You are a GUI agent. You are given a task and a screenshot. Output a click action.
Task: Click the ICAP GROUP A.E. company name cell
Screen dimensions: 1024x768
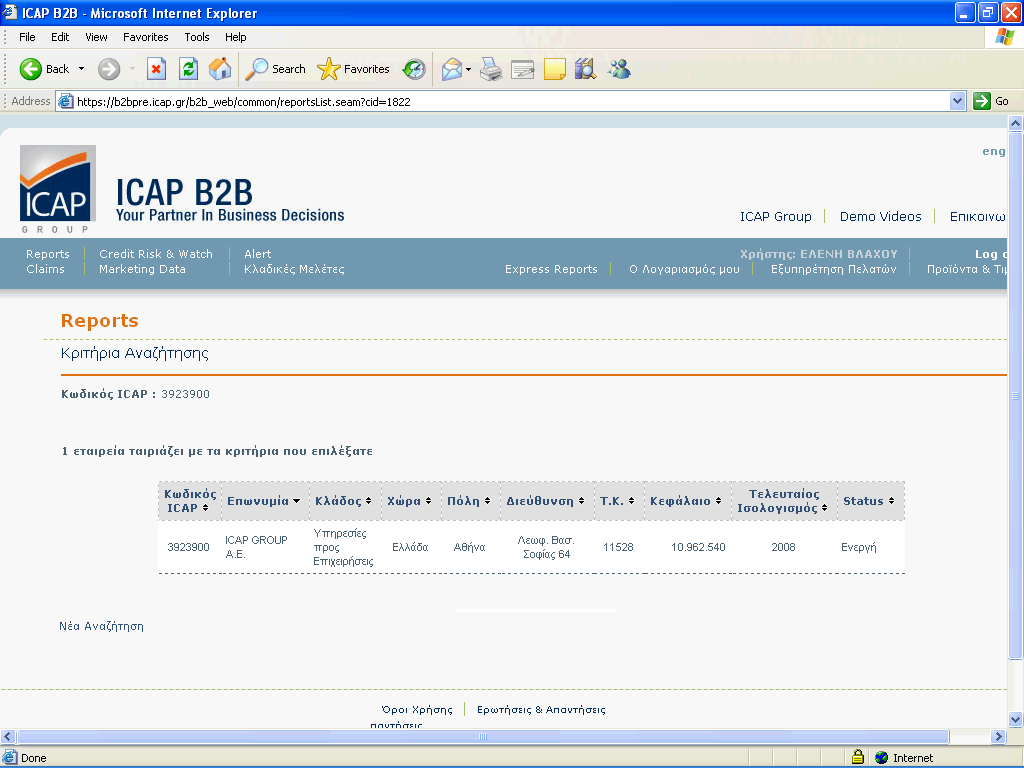(256, 547)
